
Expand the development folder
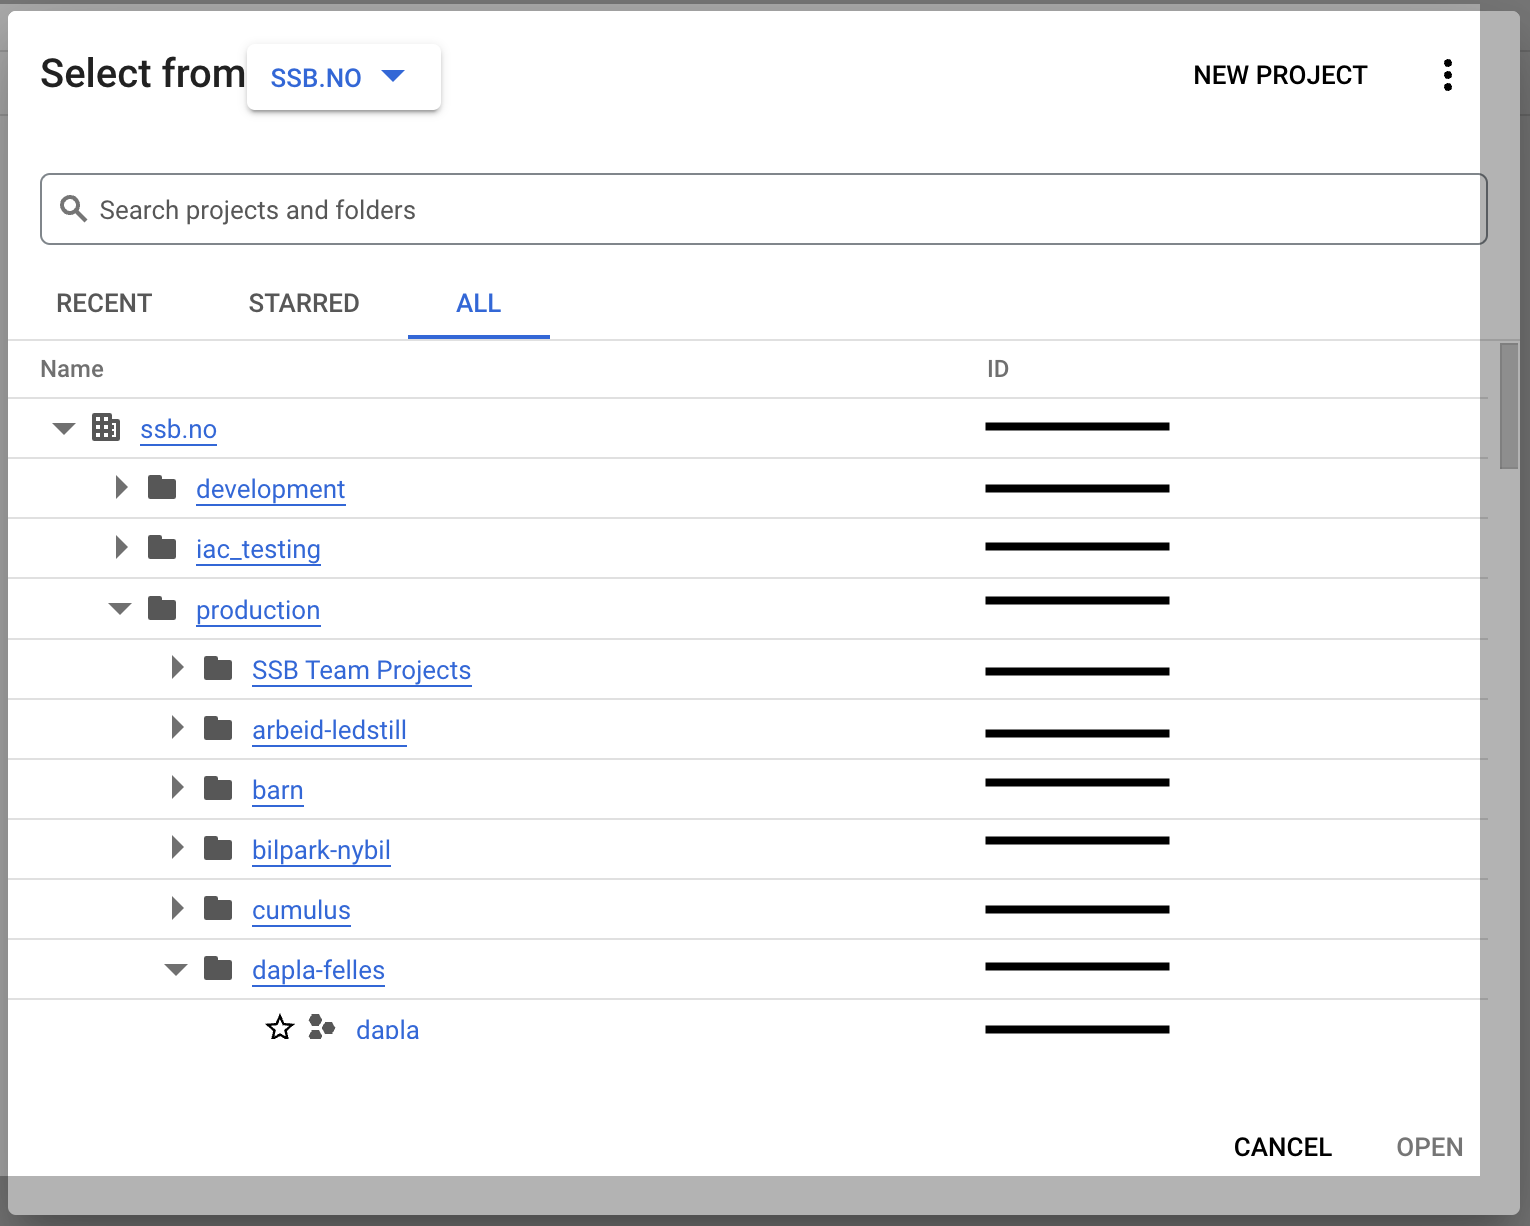tap(122, 487)
